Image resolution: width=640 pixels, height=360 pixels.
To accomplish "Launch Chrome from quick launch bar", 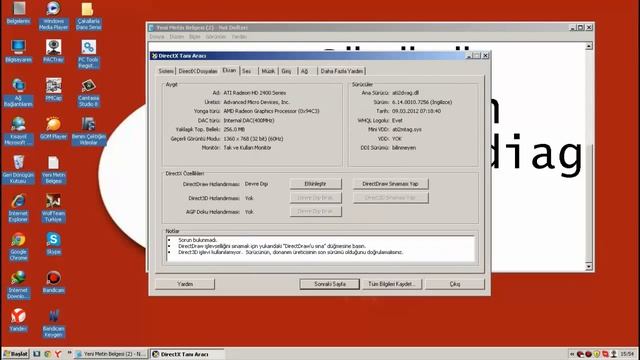I will (47, 354).
